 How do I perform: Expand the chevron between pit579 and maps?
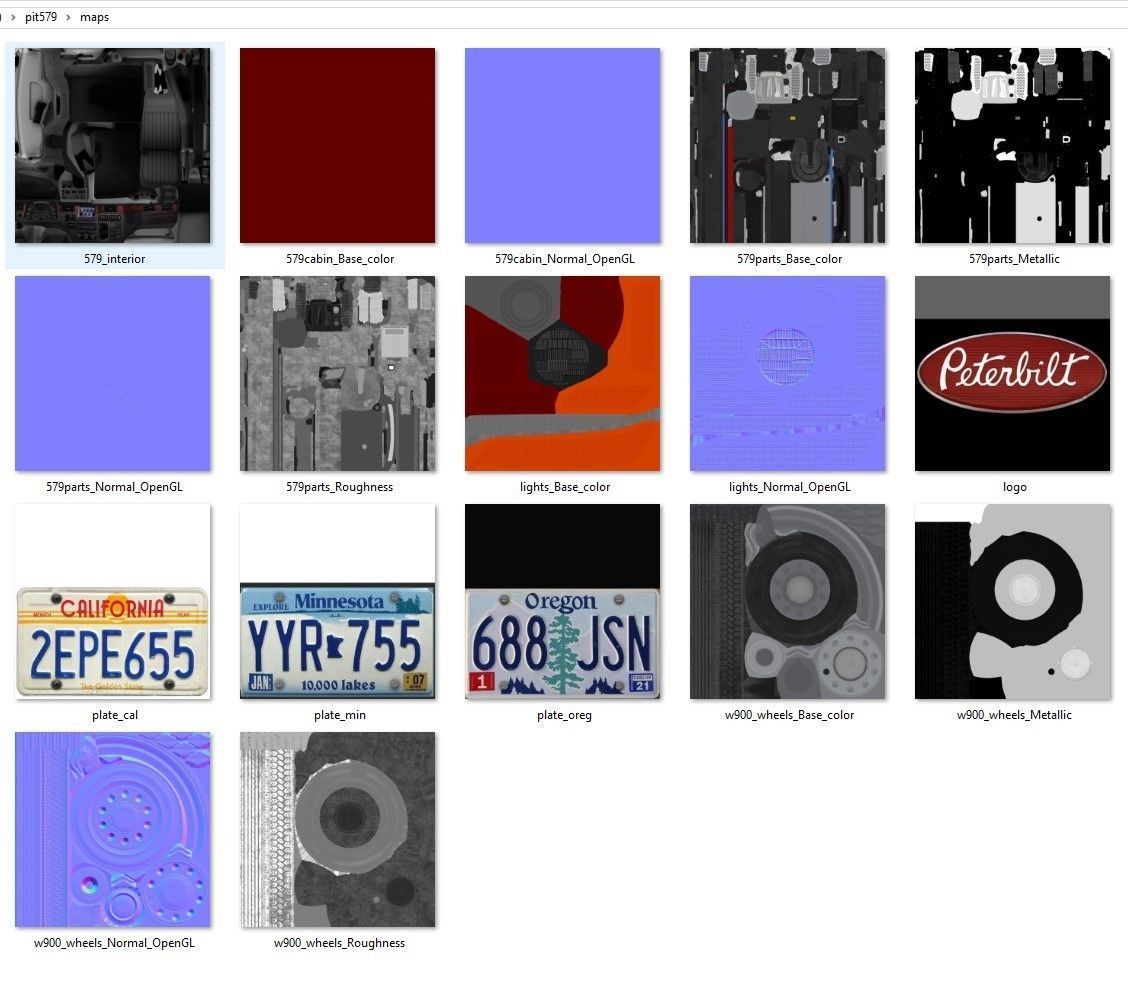[x=68, y=17]
